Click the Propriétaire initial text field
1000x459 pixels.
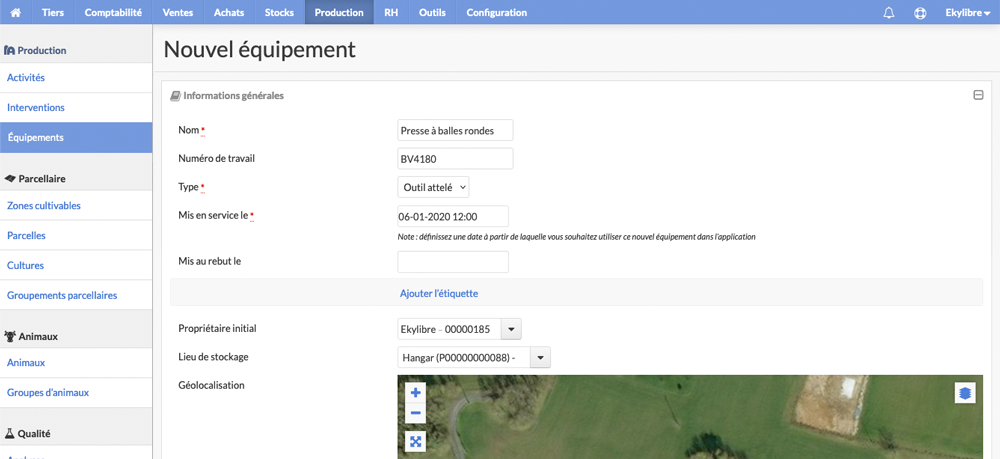click(450, 330)
